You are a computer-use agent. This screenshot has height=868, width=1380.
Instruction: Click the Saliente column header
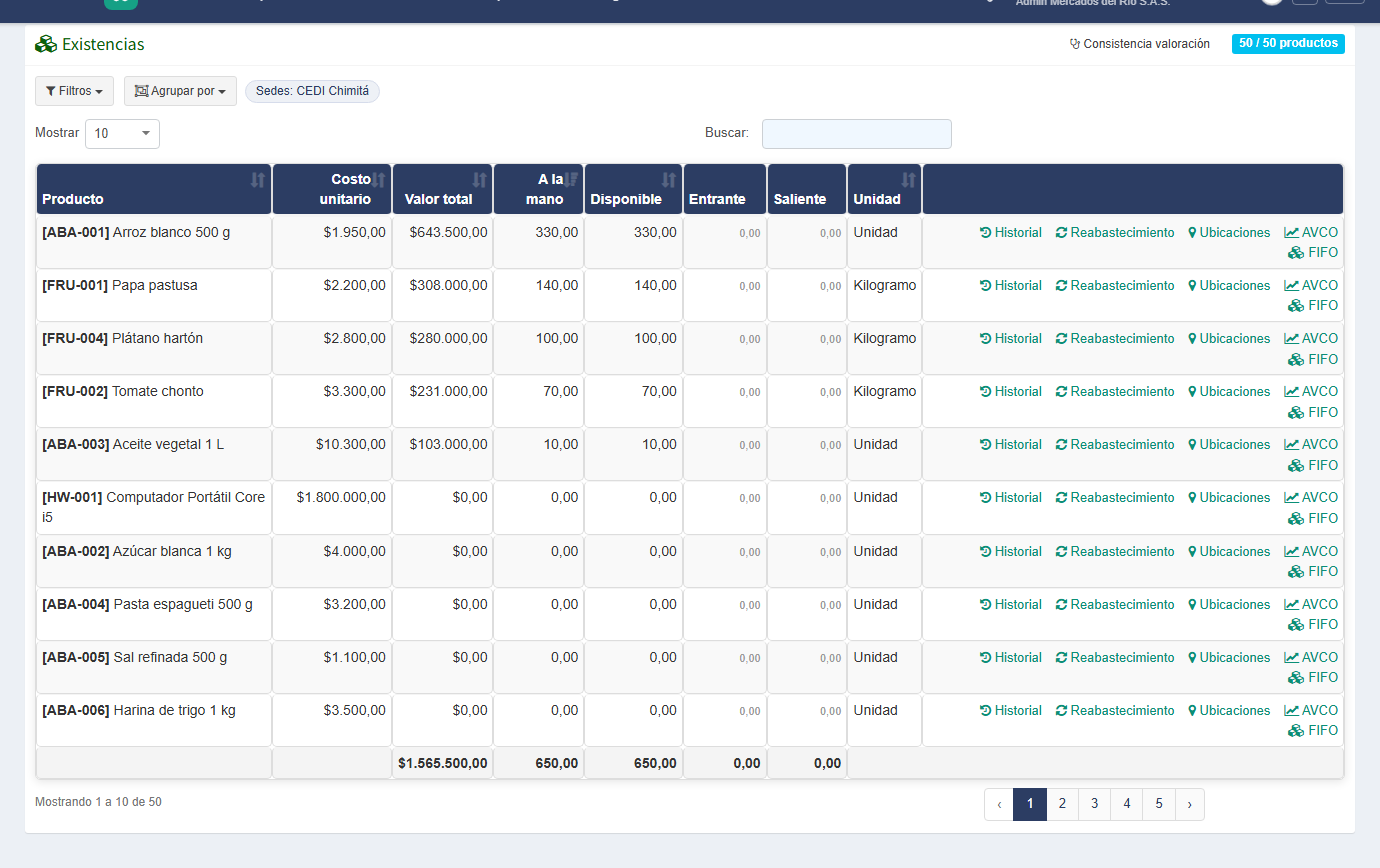click(x=807, y=189)
